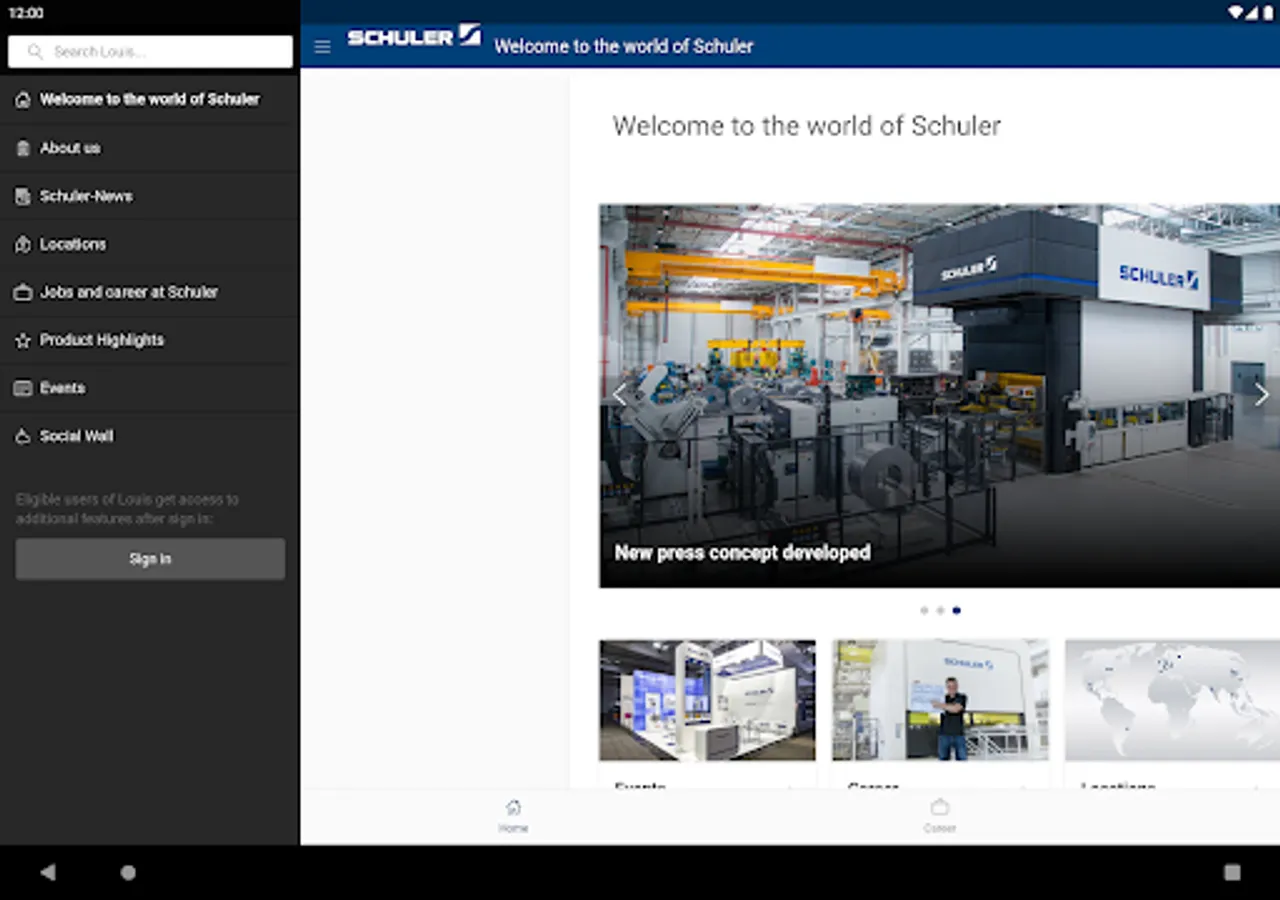1280x900 pixels.
Task: Go to previous carousel slide arrow
Action: [620, 395]
